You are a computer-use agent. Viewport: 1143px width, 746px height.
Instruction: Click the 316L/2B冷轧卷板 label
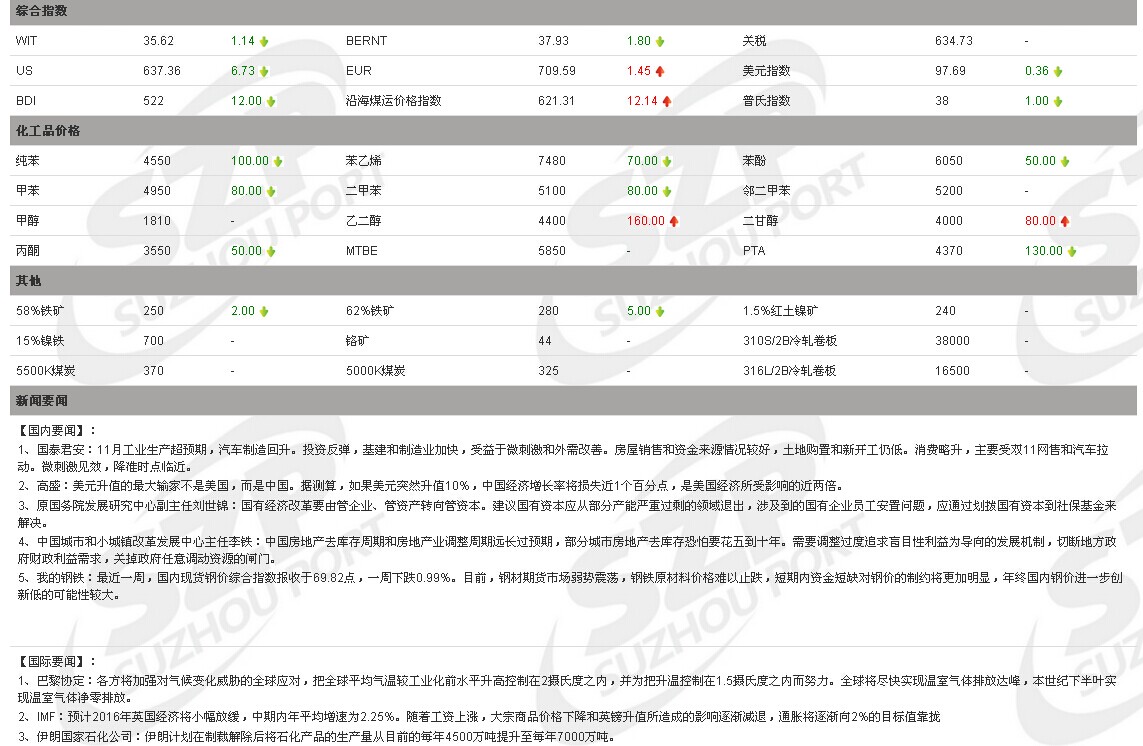789,370
